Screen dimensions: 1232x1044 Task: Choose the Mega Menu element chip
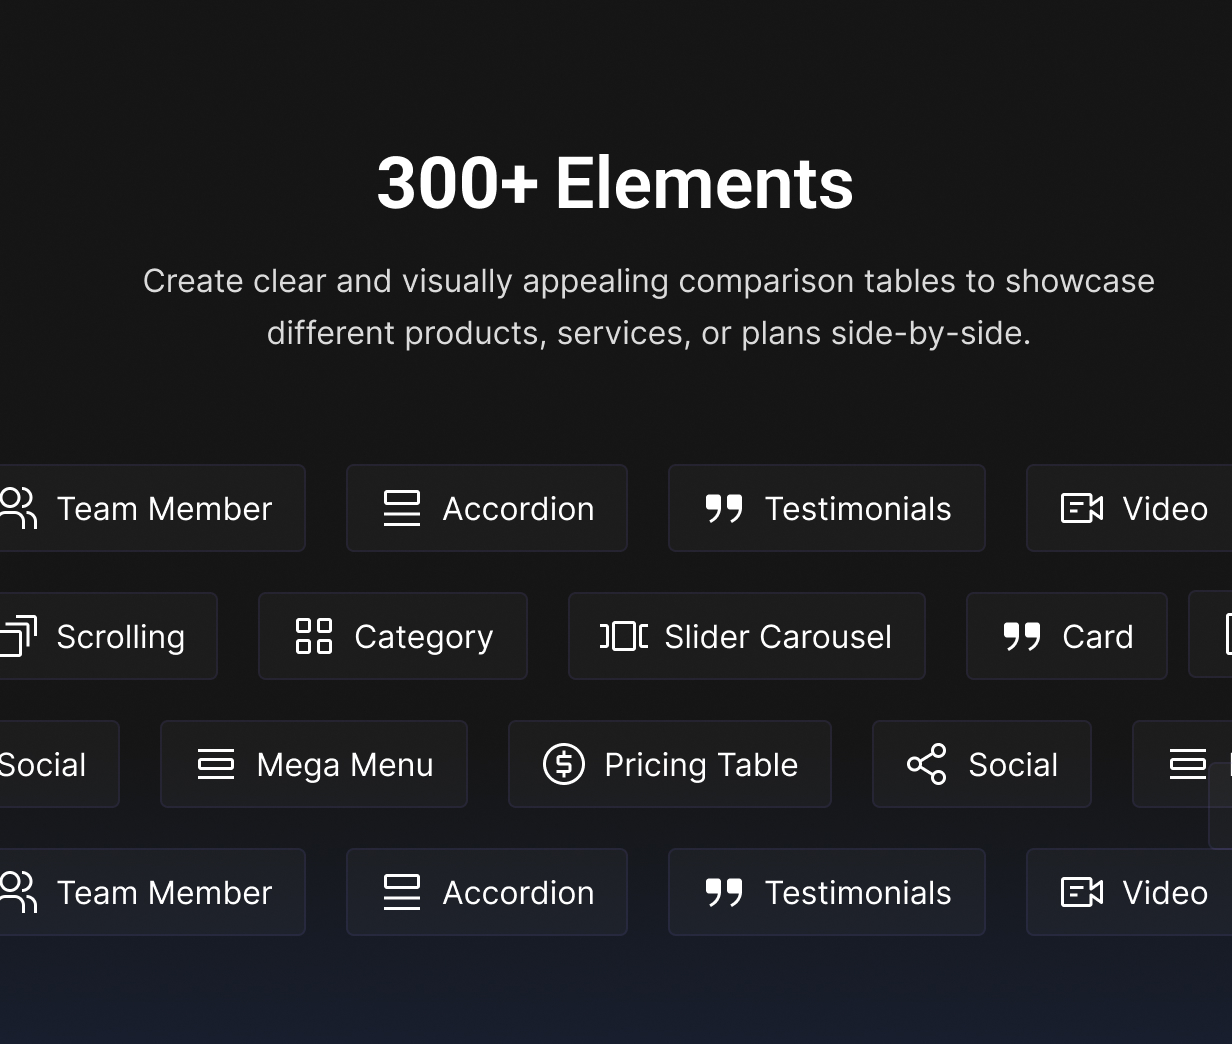pyautogui.click(x=314, y=764)
